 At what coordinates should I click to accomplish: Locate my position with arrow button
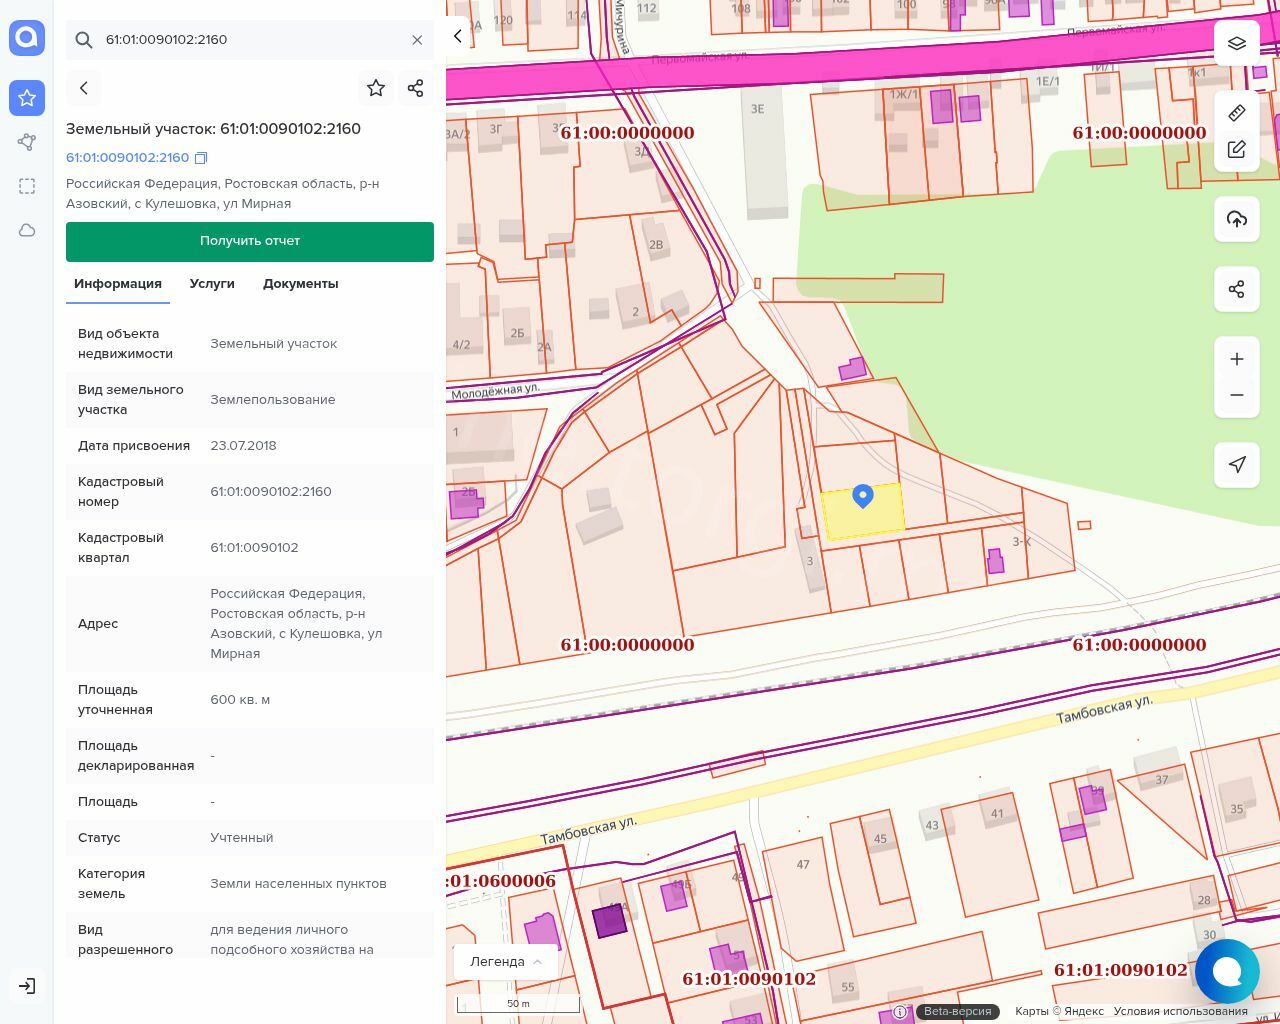point(1237,464)
